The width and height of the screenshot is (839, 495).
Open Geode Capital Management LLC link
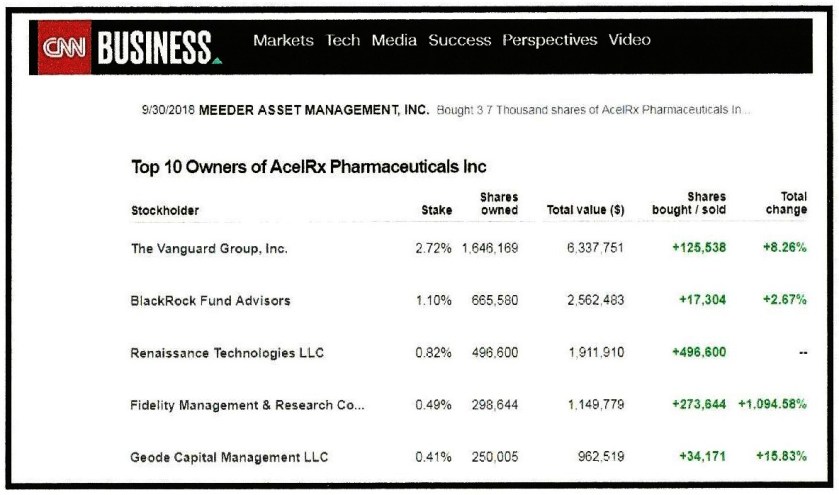tap(229, 457)
